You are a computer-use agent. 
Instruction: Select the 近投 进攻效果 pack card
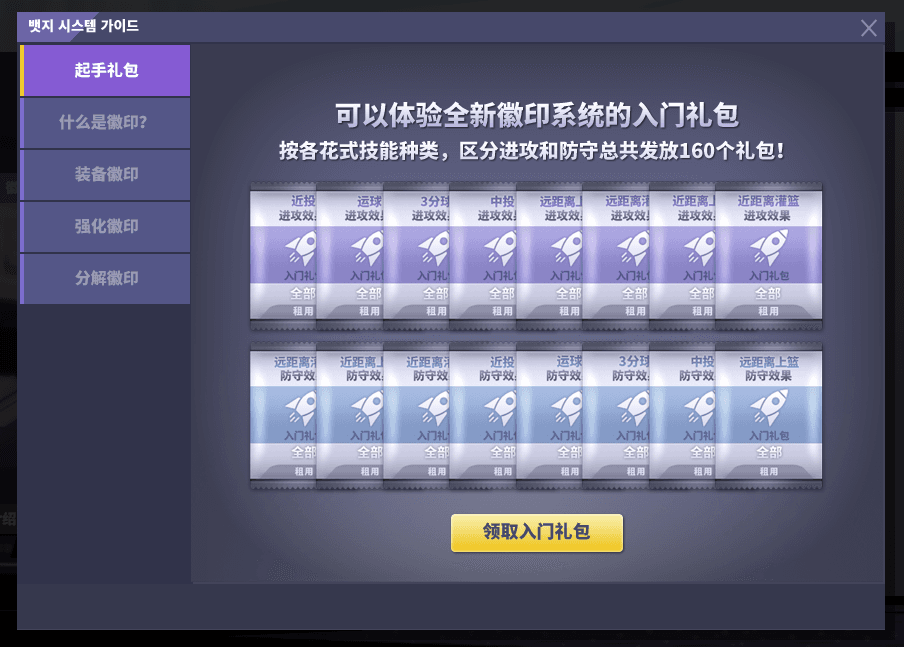(x=282, y=256)
